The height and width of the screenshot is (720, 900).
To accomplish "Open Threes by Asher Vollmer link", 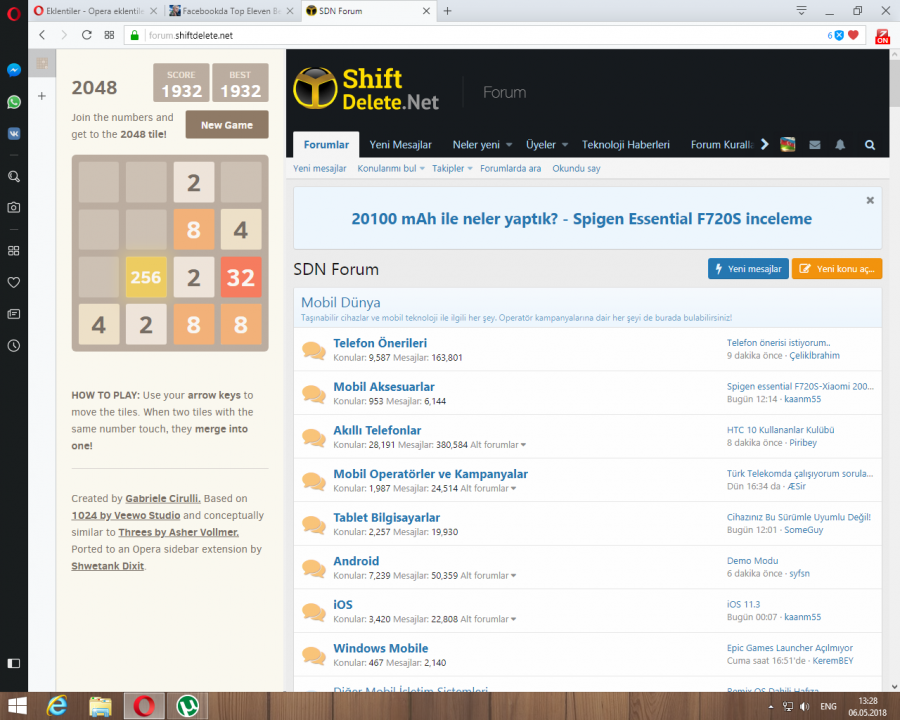I will pos(179,532).
